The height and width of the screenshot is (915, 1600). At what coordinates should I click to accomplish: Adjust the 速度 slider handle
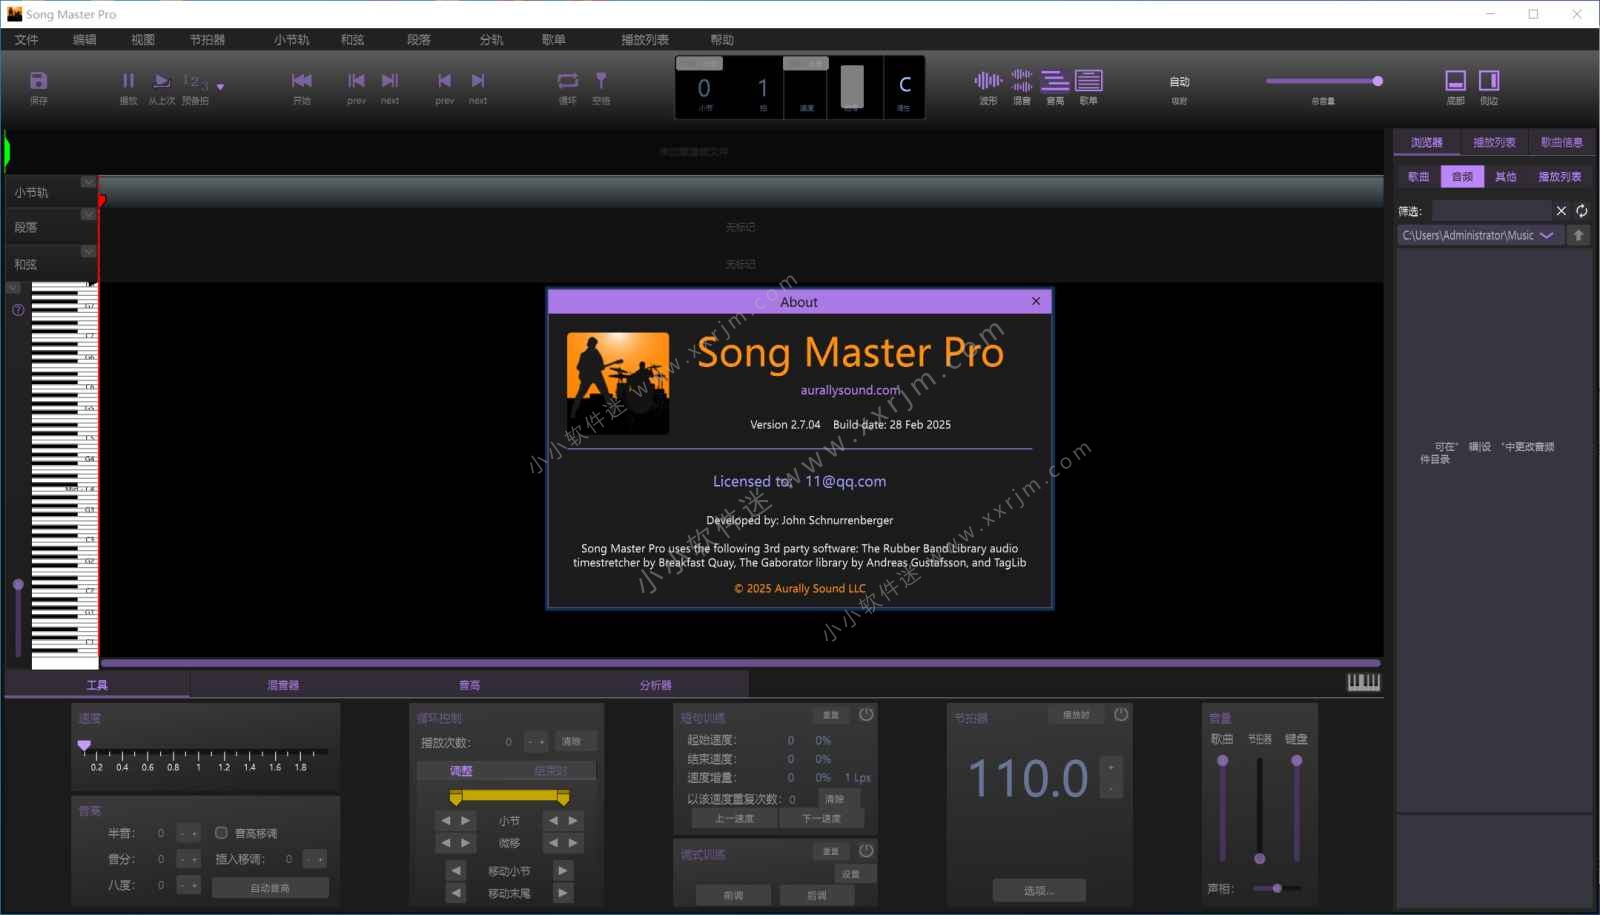pos(84,746)
